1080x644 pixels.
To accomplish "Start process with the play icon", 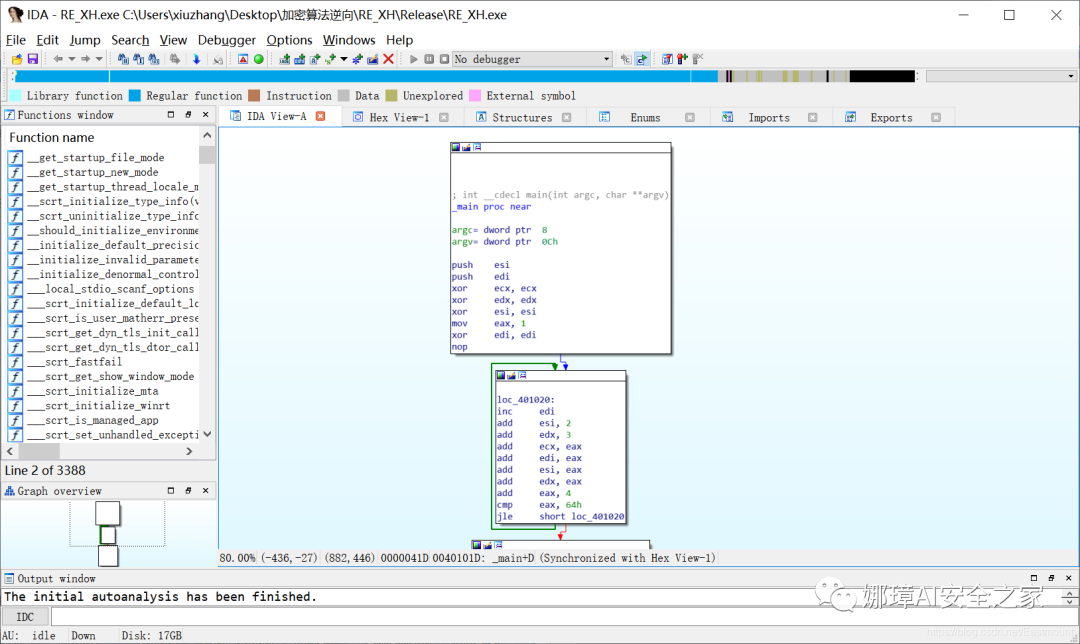I will tap(414, 59).
